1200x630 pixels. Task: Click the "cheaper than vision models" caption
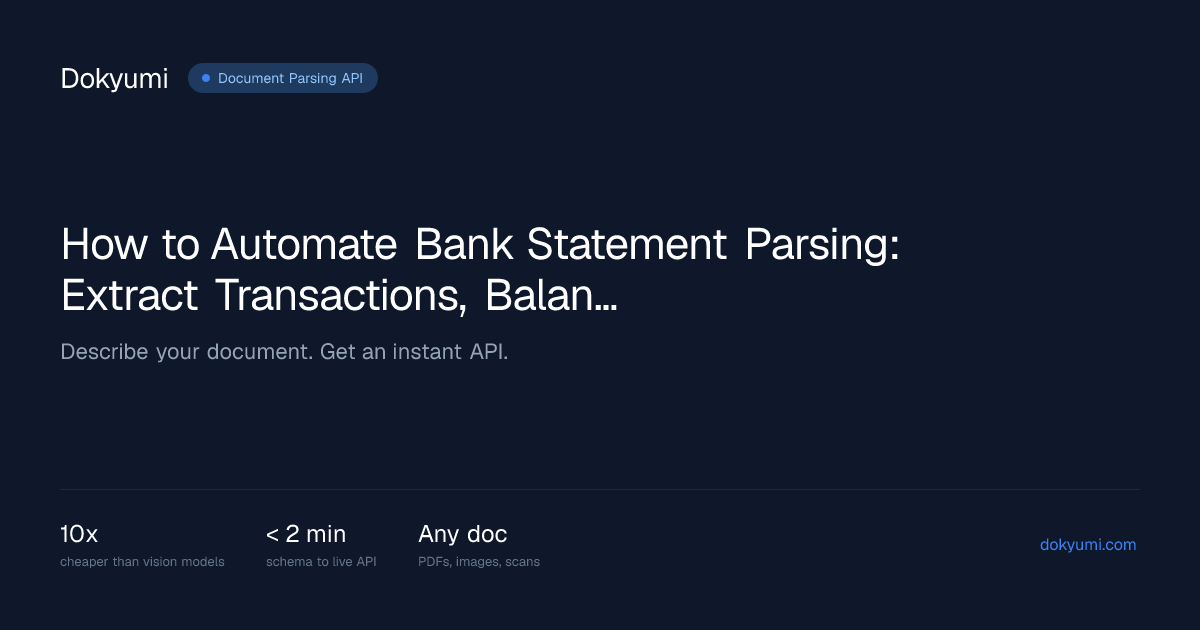[143, 562]
